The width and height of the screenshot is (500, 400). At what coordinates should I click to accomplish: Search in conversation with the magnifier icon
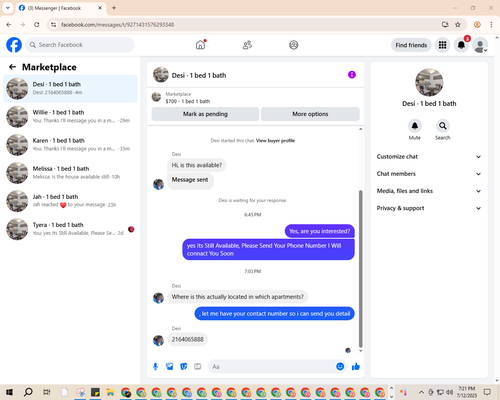[443, 126]
